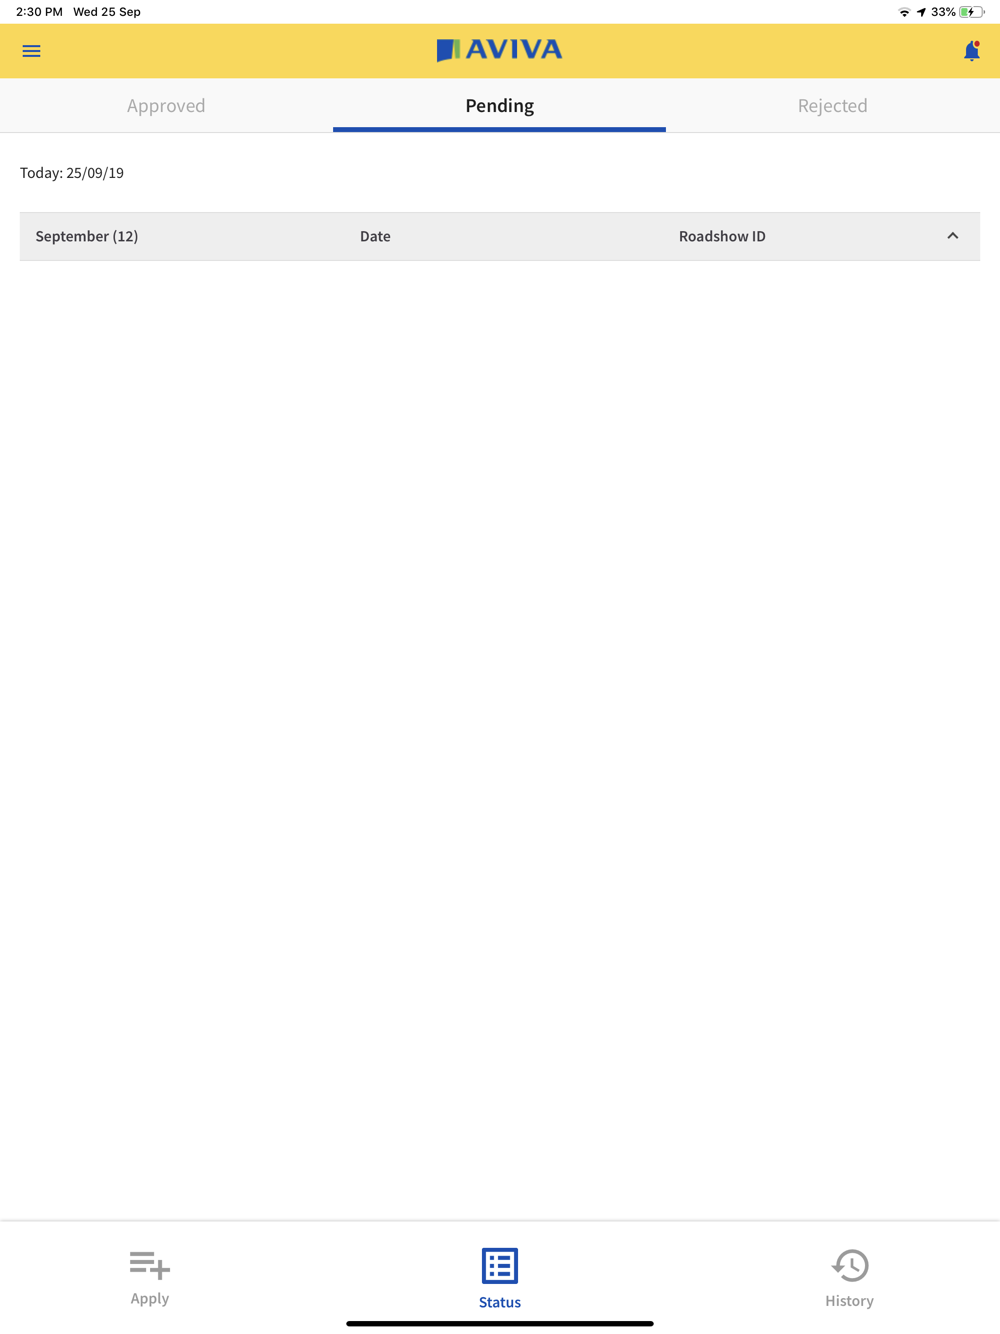This screenshot has width=1000, height=1334.
Task: Tap the September (12) header
Action: click(x=87, y=236)
